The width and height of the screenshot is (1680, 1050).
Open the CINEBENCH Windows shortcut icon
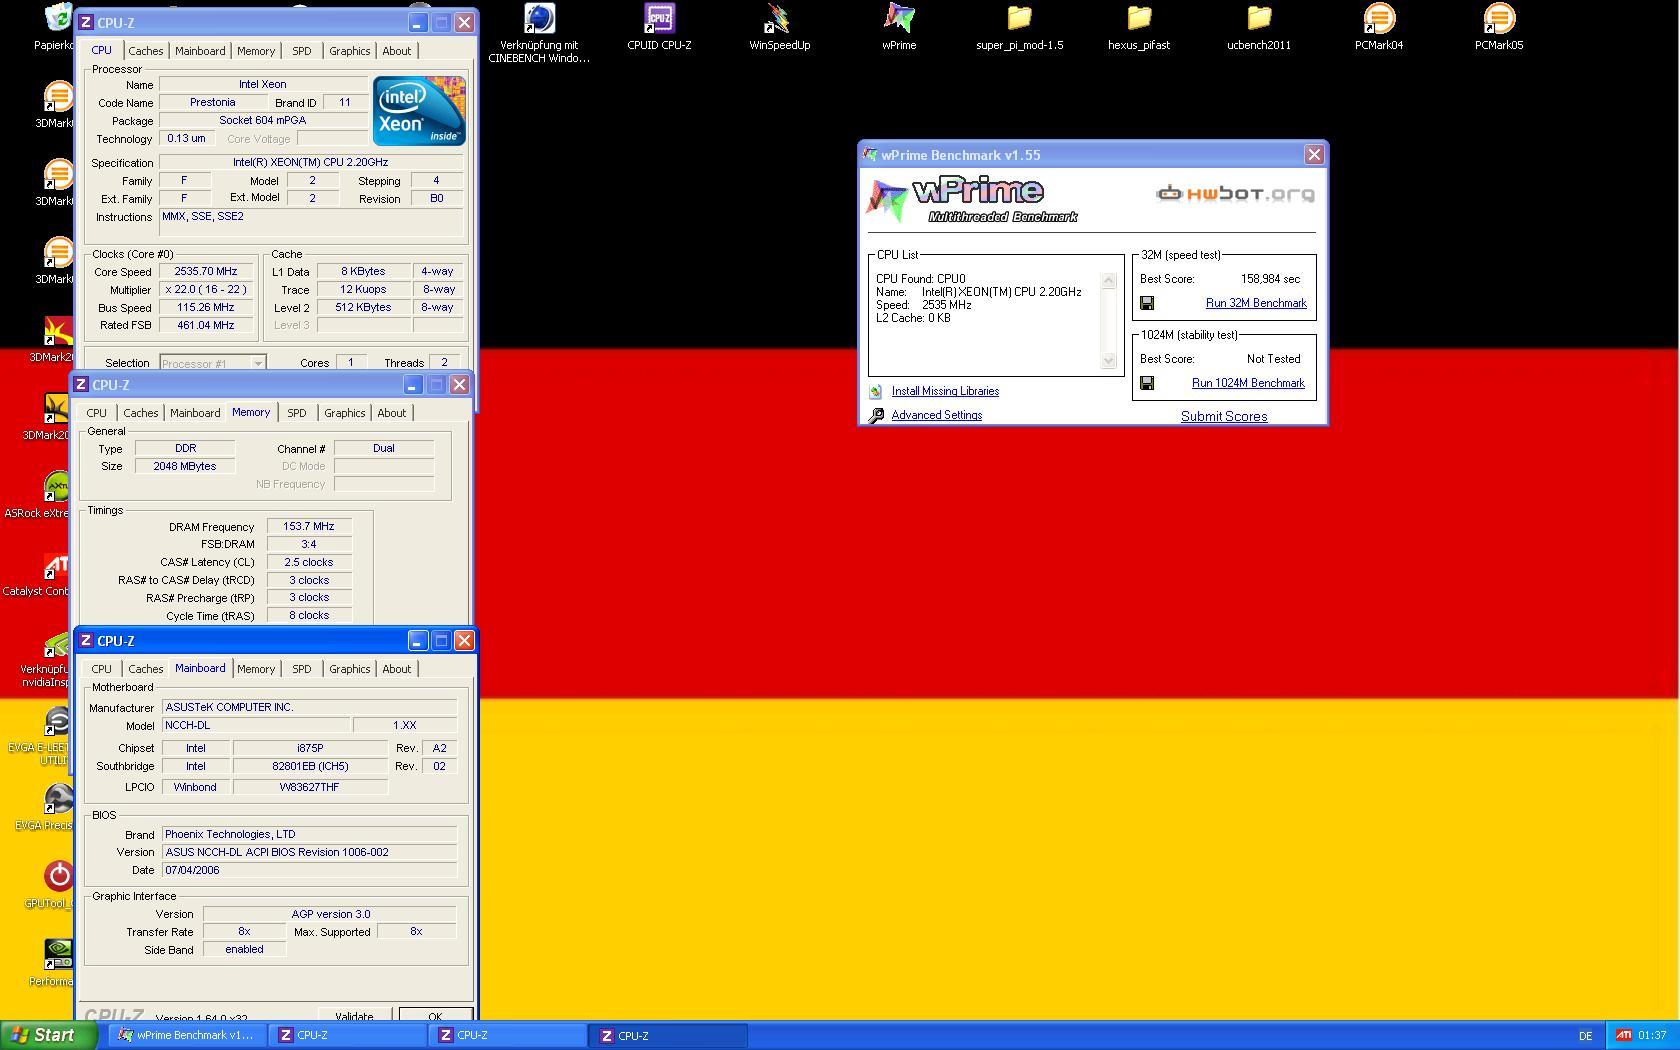pos(539,18)
